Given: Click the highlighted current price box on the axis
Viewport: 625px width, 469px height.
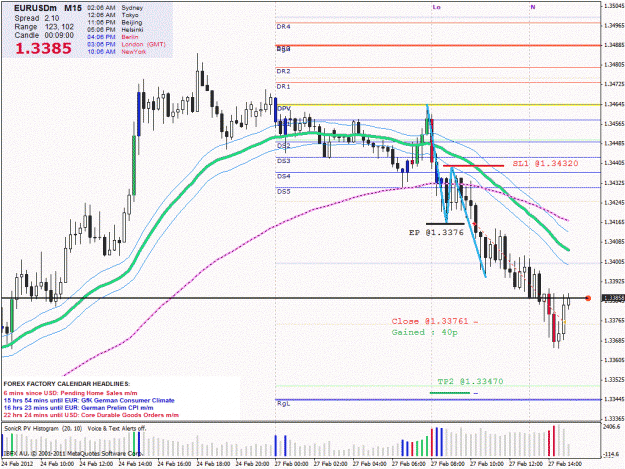Looking at the screenshot, I should tap(613, 298).
